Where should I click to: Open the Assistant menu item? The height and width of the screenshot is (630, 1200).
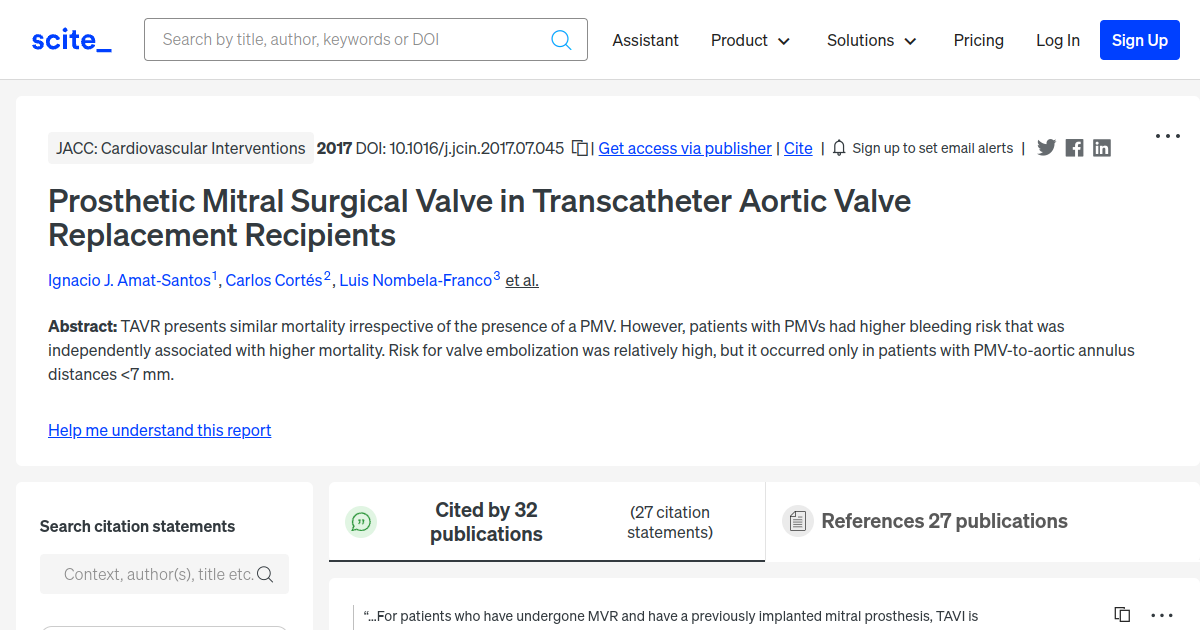(645, 40)
